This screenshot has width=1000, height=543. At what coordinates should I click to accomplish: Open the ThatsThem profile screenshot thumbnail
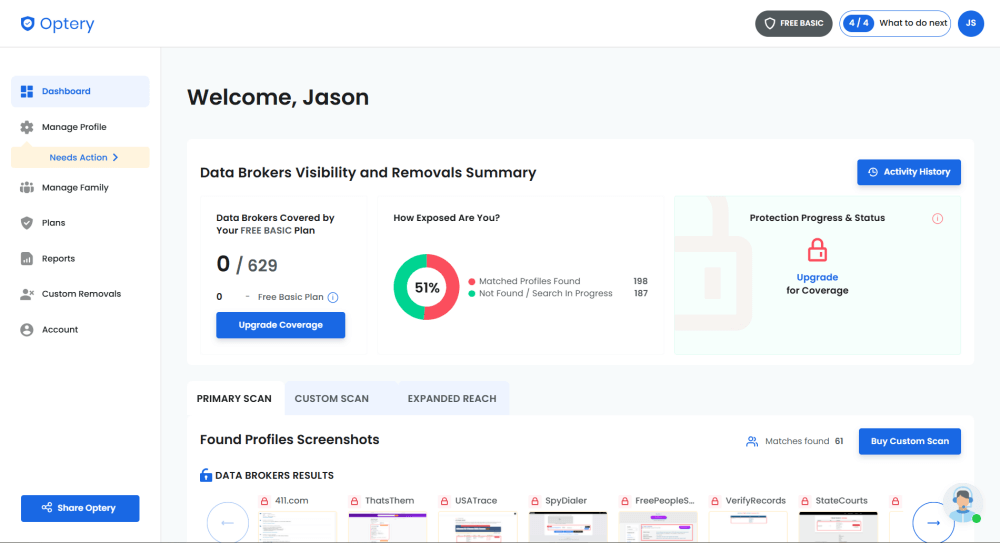(387, 527)
